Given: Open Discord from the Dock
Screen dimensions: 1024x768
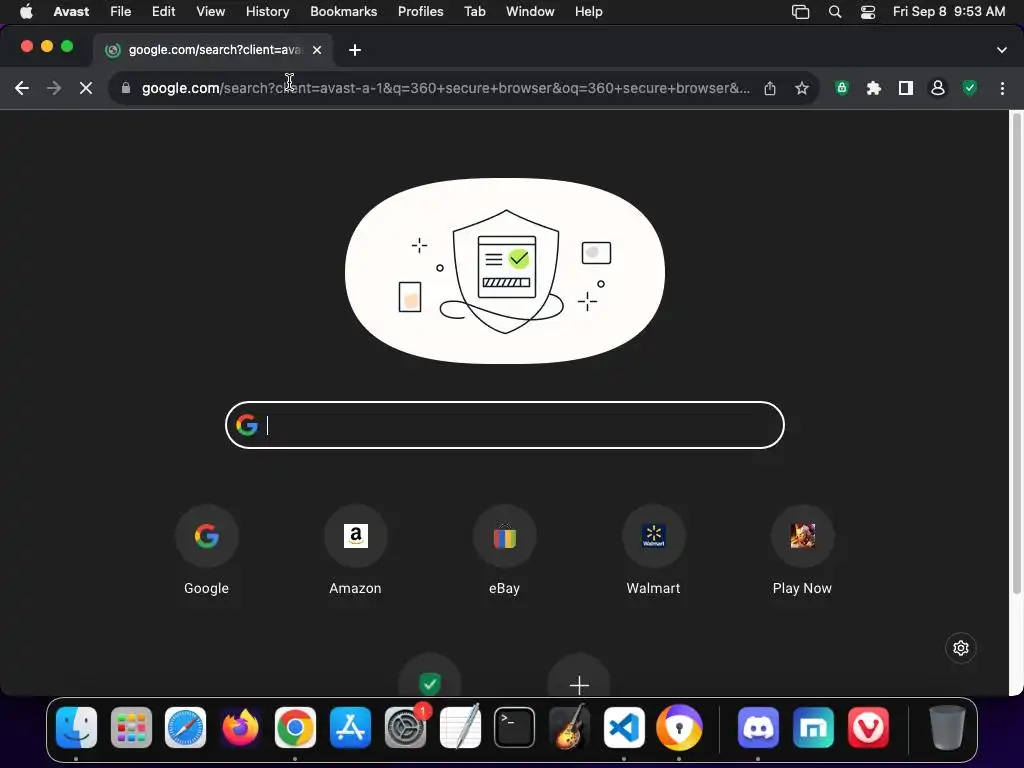Looking at the screenshot, I should pos(758,728).
